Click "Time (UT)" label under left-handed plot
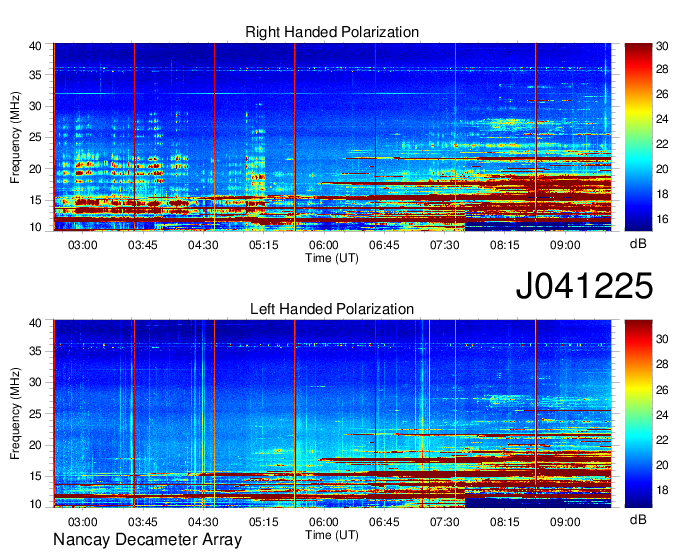680x552 pixels. pyautogui.click(x=332, y=535)
